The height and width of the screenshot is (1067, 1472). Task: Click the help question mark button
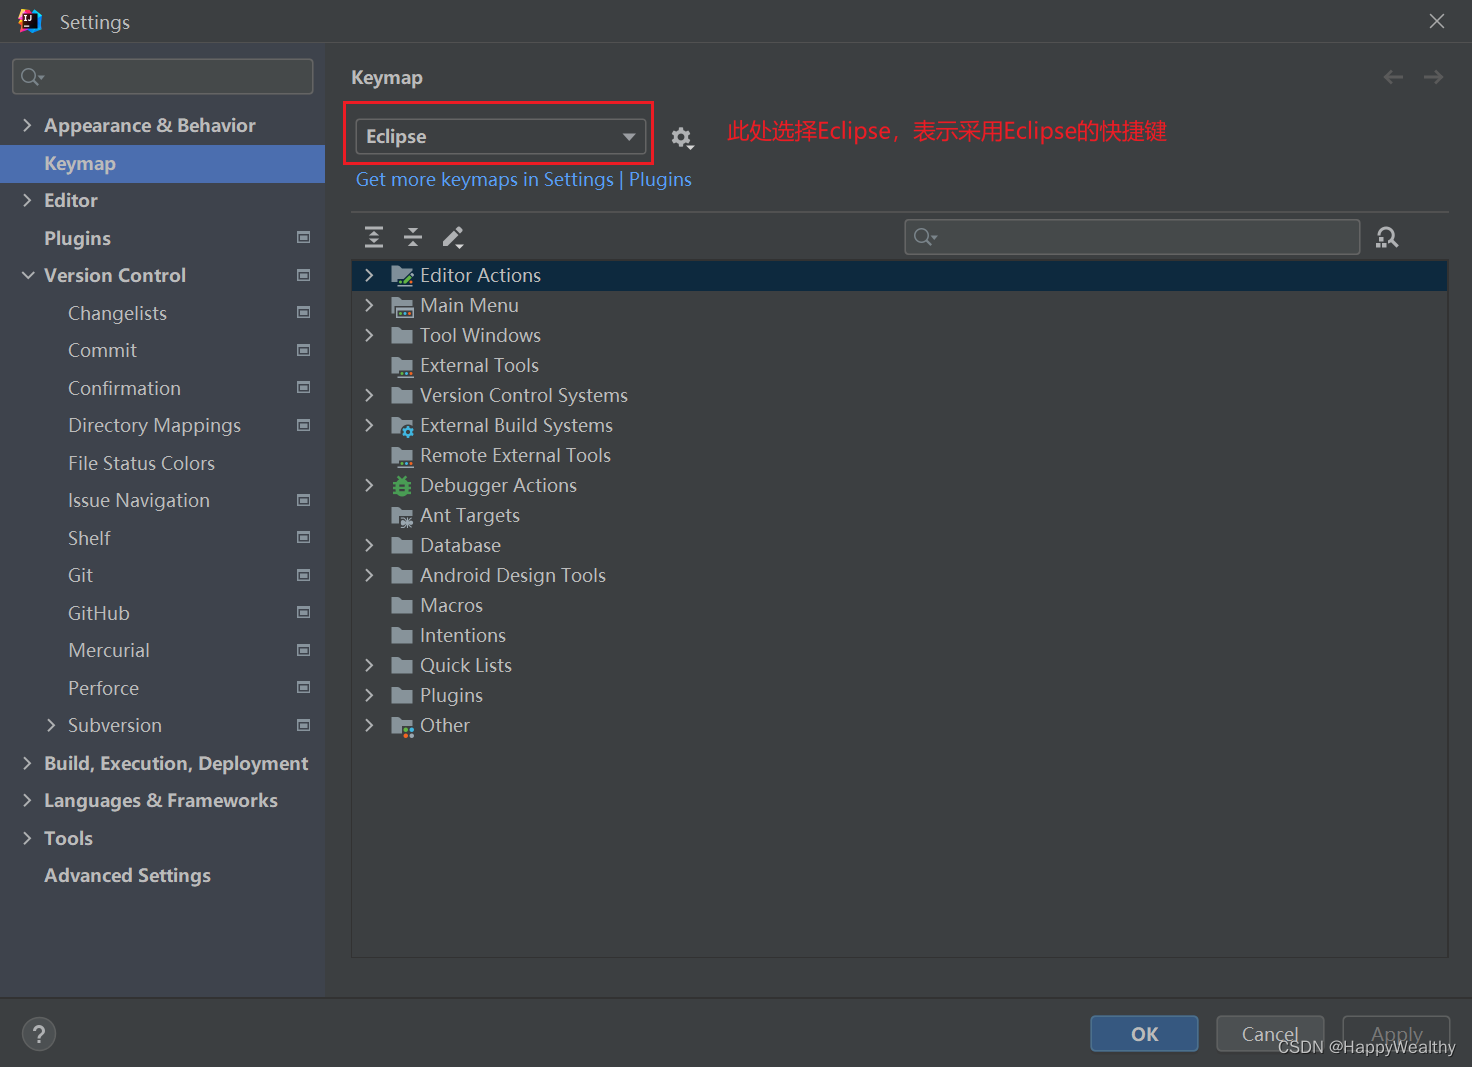[39, 1034]
